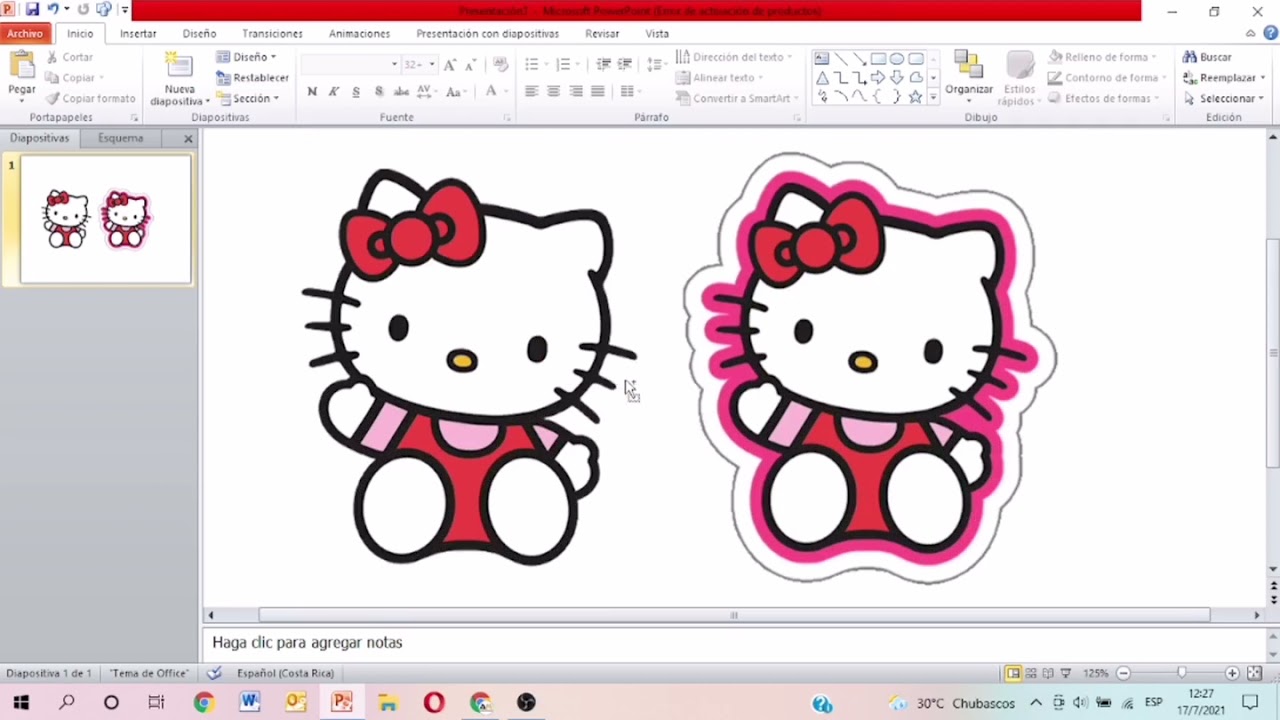Viewport: 1280px width, 720px height.
Task: Switch to reading view icon
Action: (x=1048, y=673)
